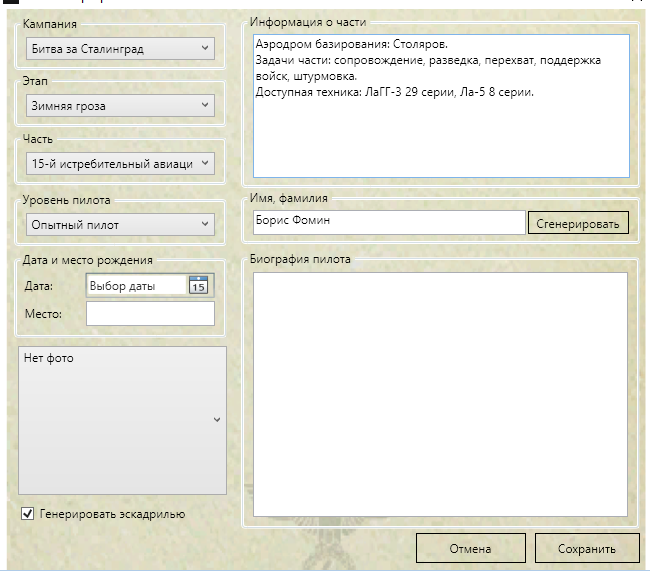Click the Доступная техника: ЛаГГ-3 line
This screenshot has height=571, width=650.
[394, 92]
